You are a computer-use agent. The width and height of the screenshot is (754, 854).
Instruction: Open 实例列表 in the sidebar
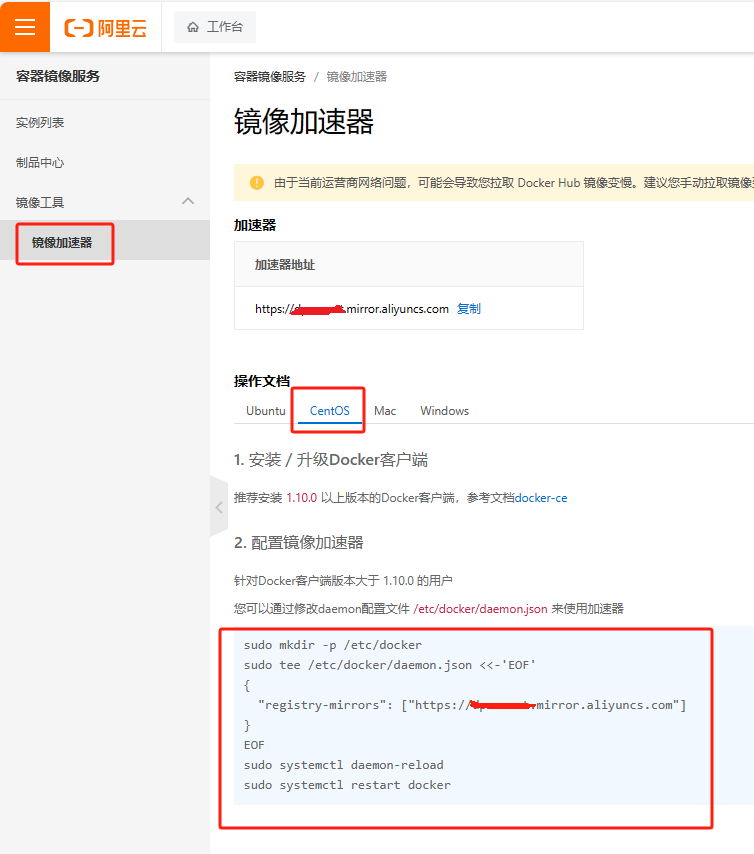point(40,123)
